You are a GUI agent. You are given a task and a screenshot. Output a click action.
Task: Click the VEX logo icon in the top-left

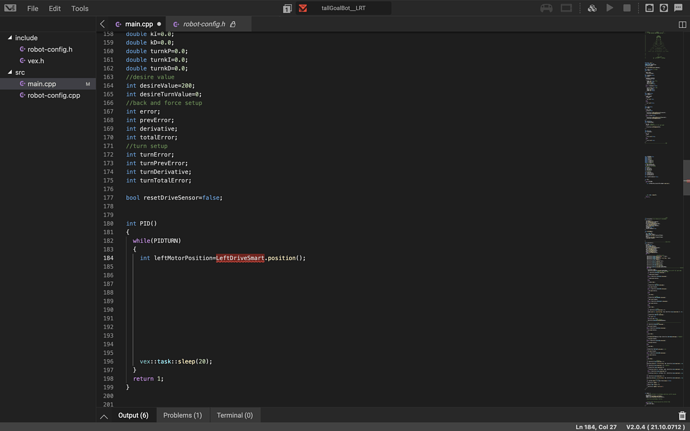click(x=10, y=8)
